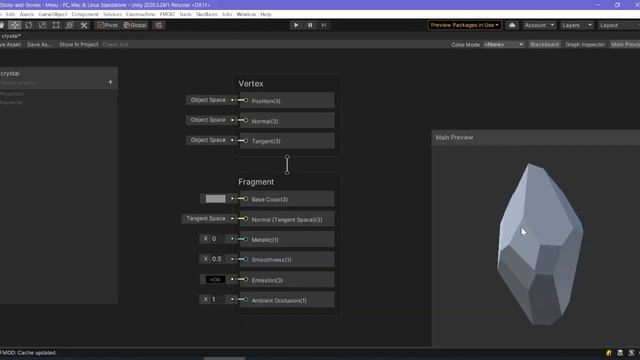
Task: Click the Smoothness(1) input port
Action: pos(246,259)
